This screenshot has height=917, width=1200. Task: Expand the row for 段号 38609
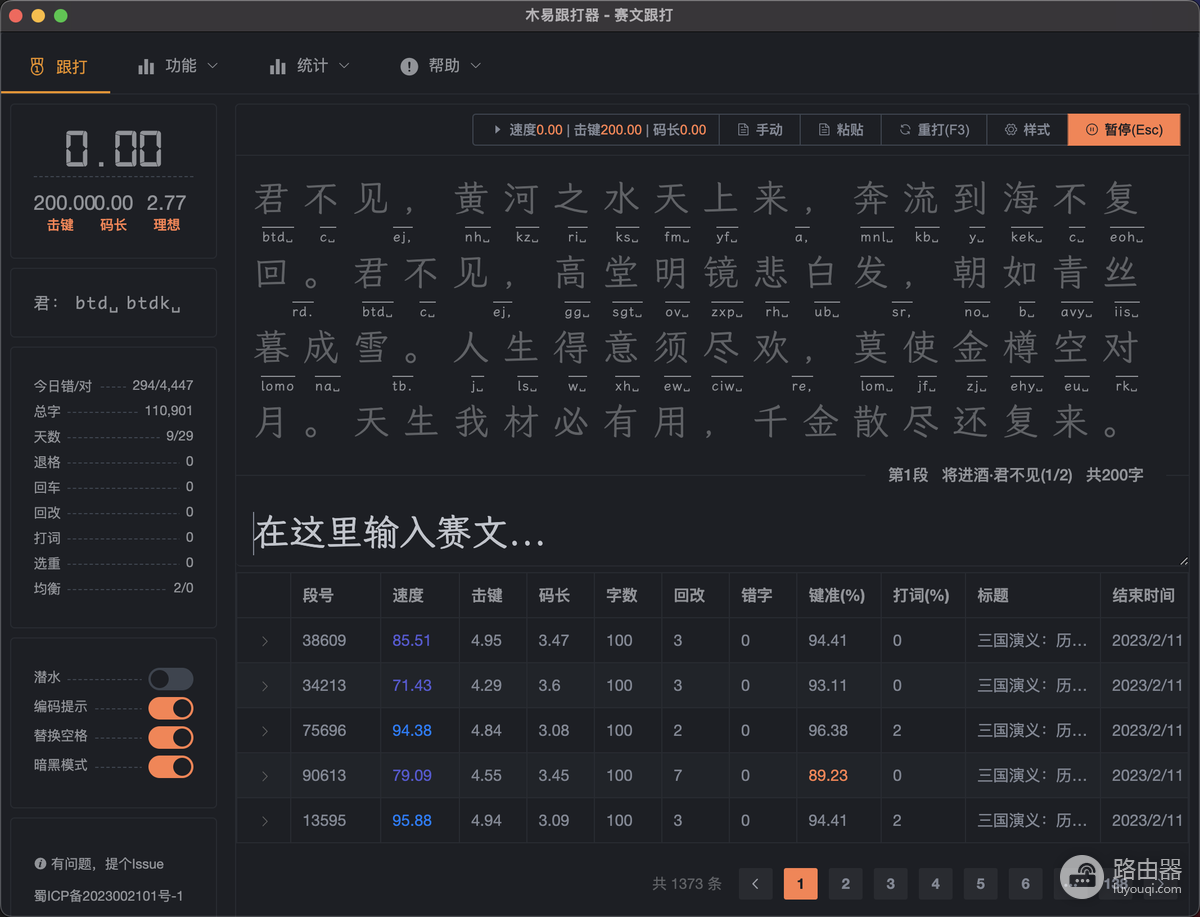pos(265,641)
